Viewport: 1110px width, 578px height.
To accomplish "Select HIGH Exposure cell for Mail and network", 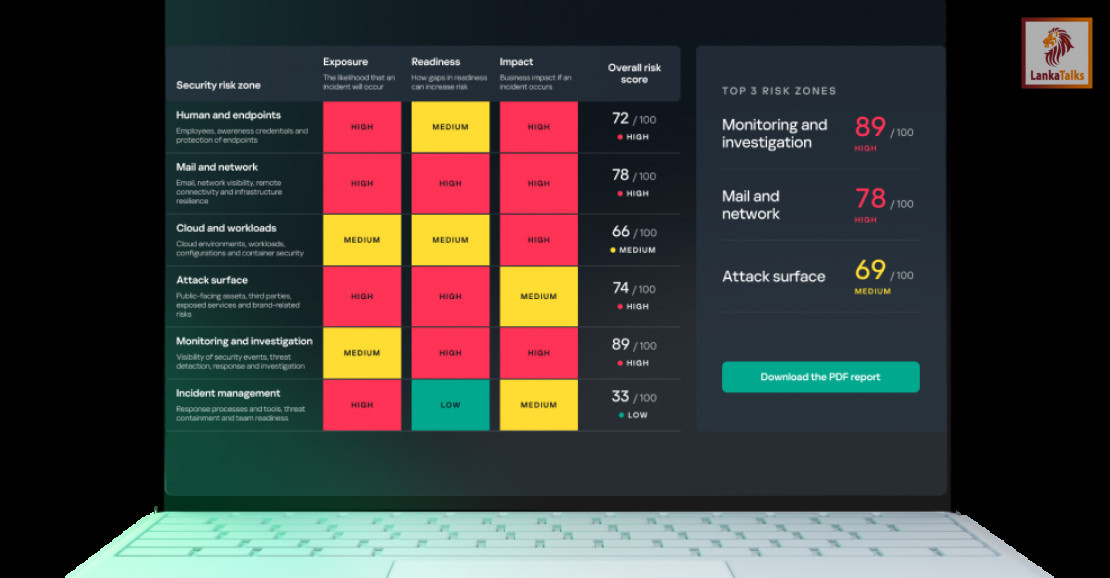I will tap(362, 183).
